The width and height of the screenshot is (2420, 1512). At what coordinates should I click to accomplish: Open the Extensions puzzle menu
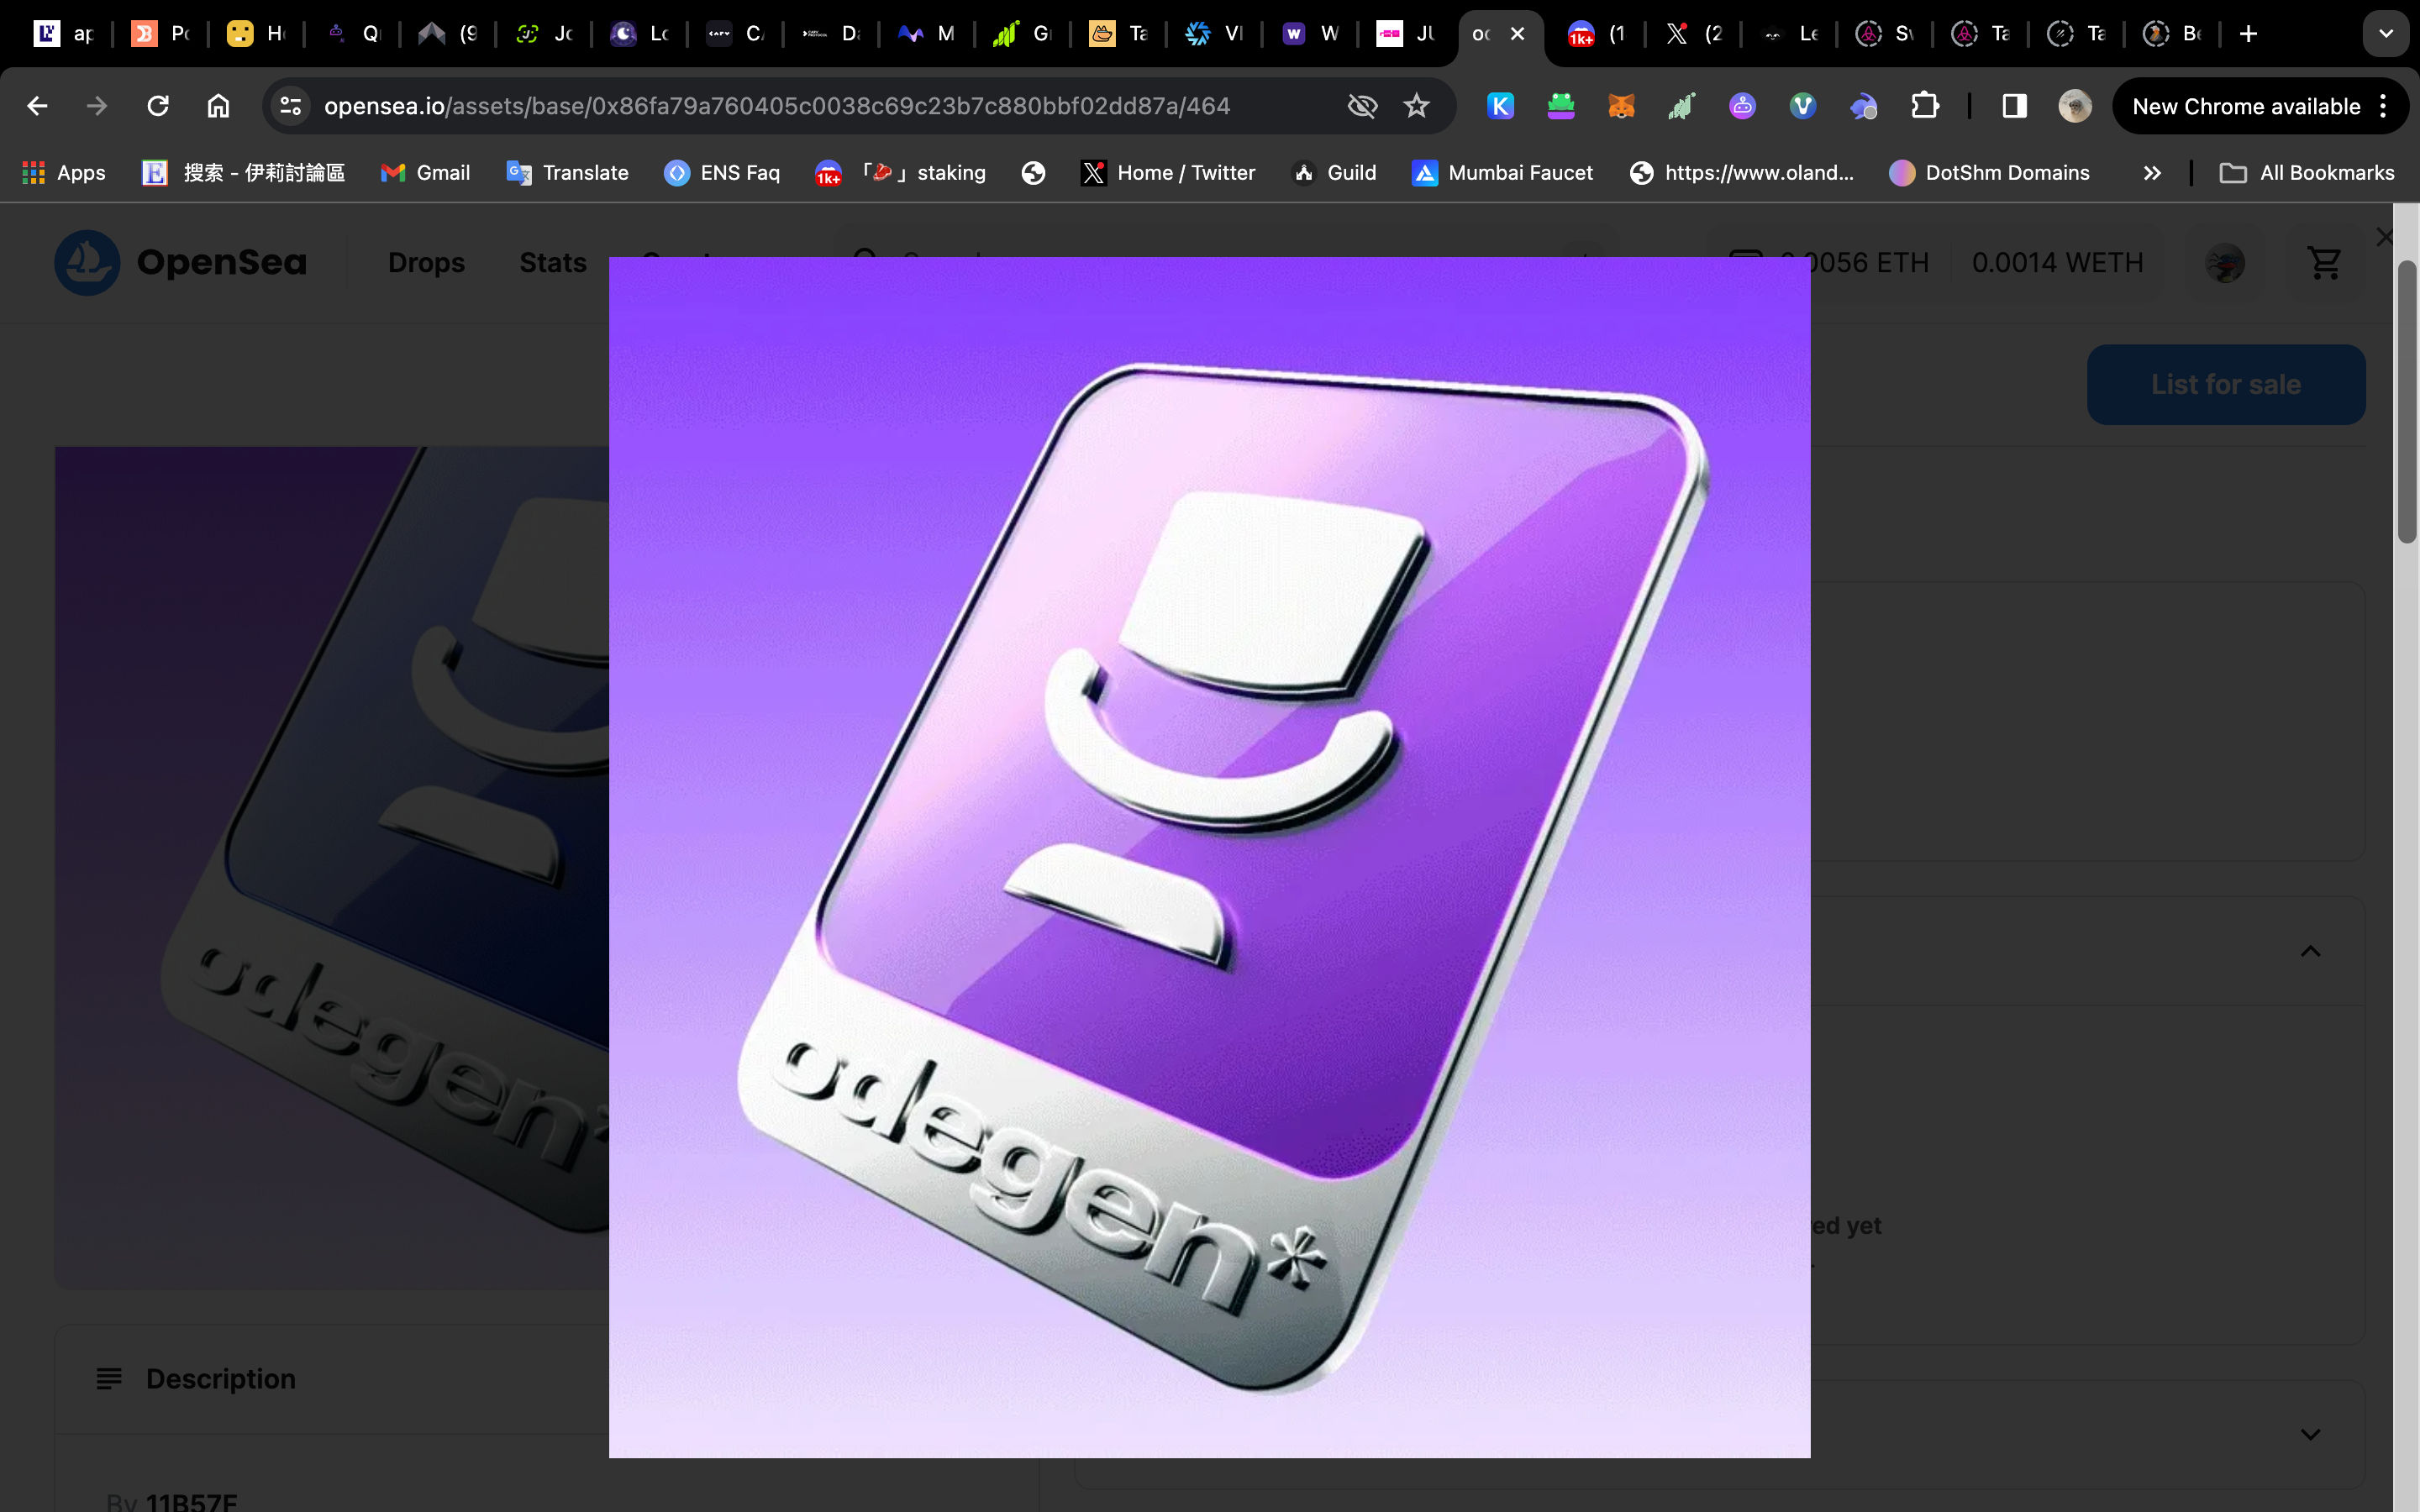tap(1924, 106)
